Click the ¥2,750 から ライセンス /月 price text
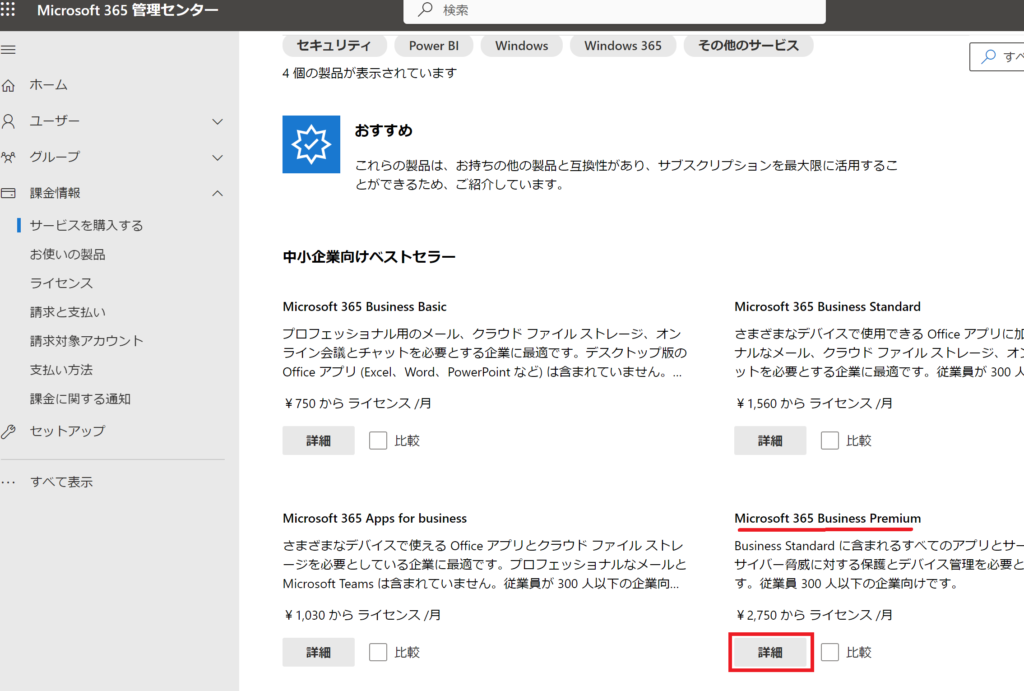The height and width of the screenshot is (691, 1024). click(814, 615)
